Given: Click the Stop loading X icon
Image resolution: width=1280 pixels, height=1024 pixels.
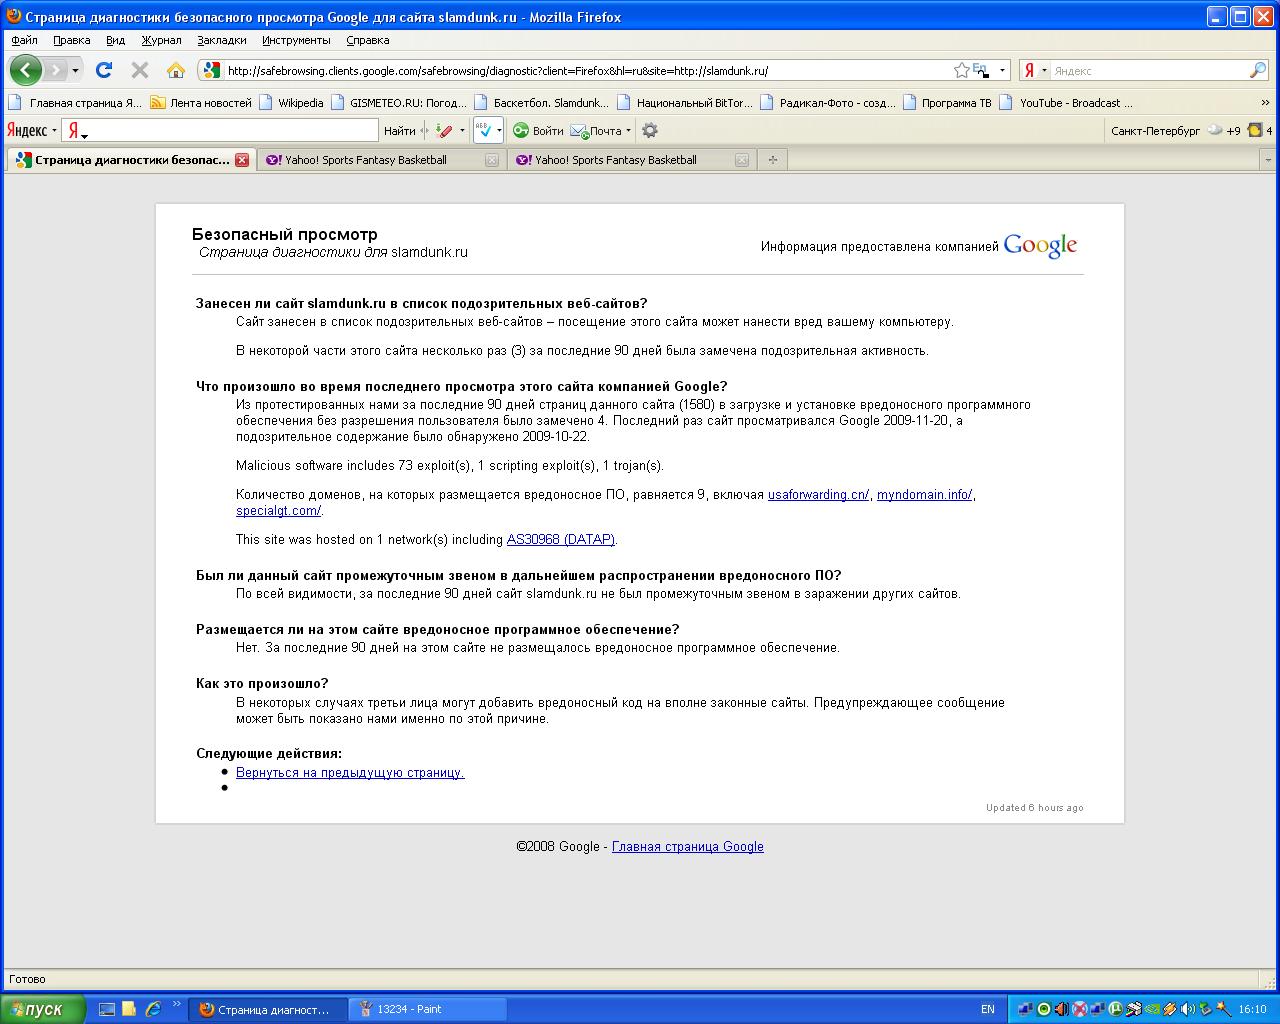Looking at the screenshot, I should coord(140,70).
